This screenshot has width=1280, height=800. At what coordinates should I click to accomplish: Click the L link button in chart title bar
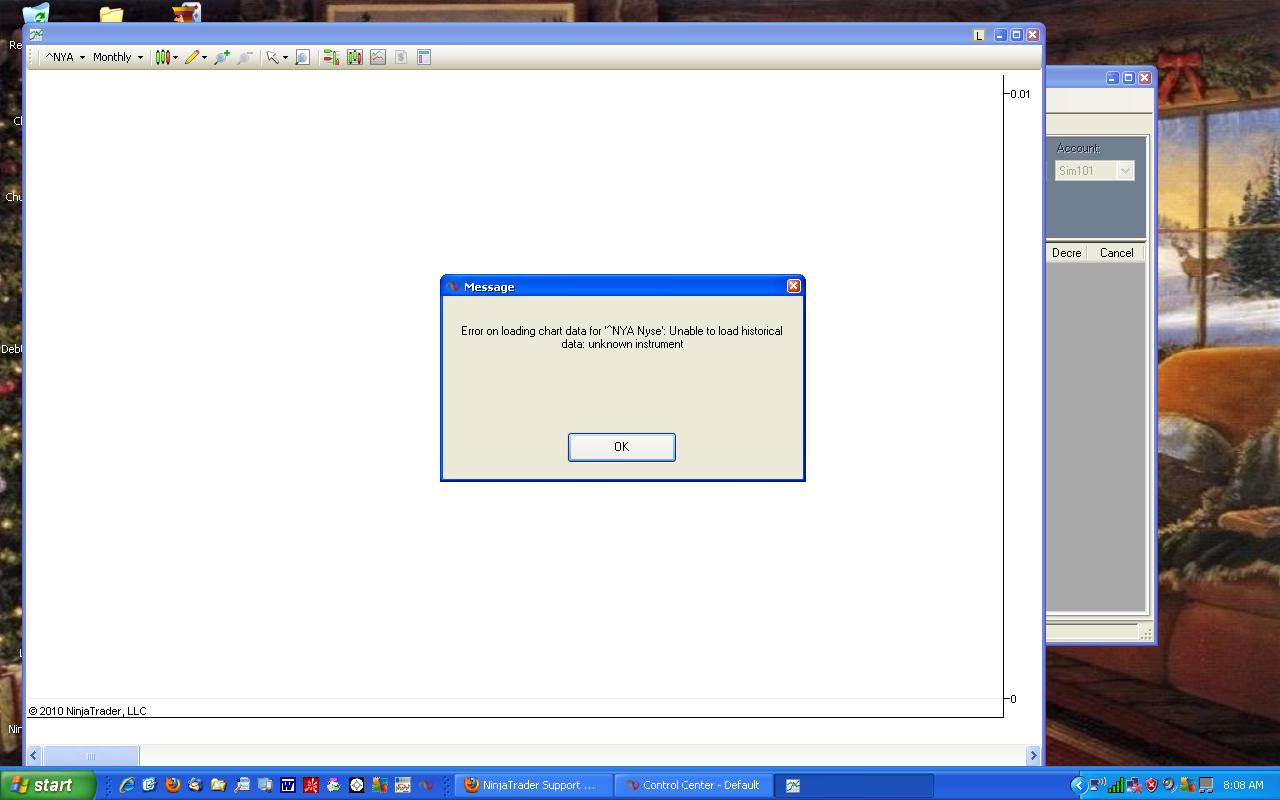(x=979, y=35)
